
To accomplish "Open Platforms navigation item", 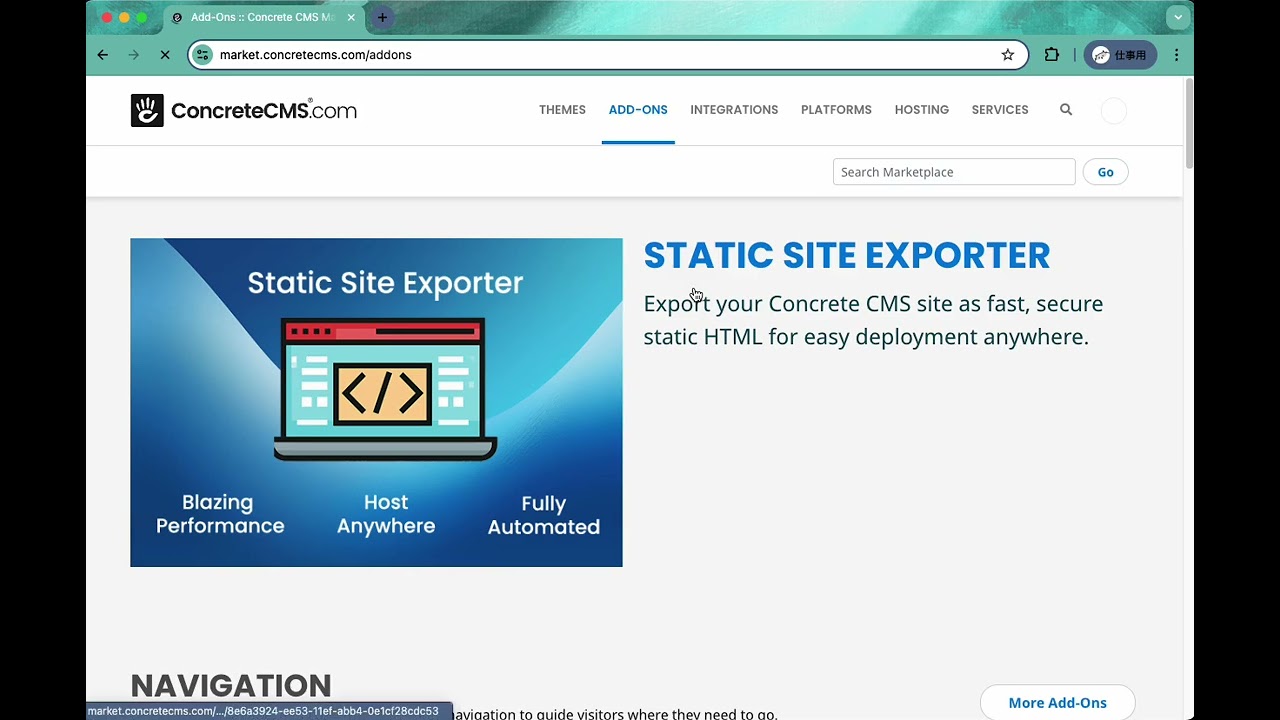I will (x=836, y=110).
